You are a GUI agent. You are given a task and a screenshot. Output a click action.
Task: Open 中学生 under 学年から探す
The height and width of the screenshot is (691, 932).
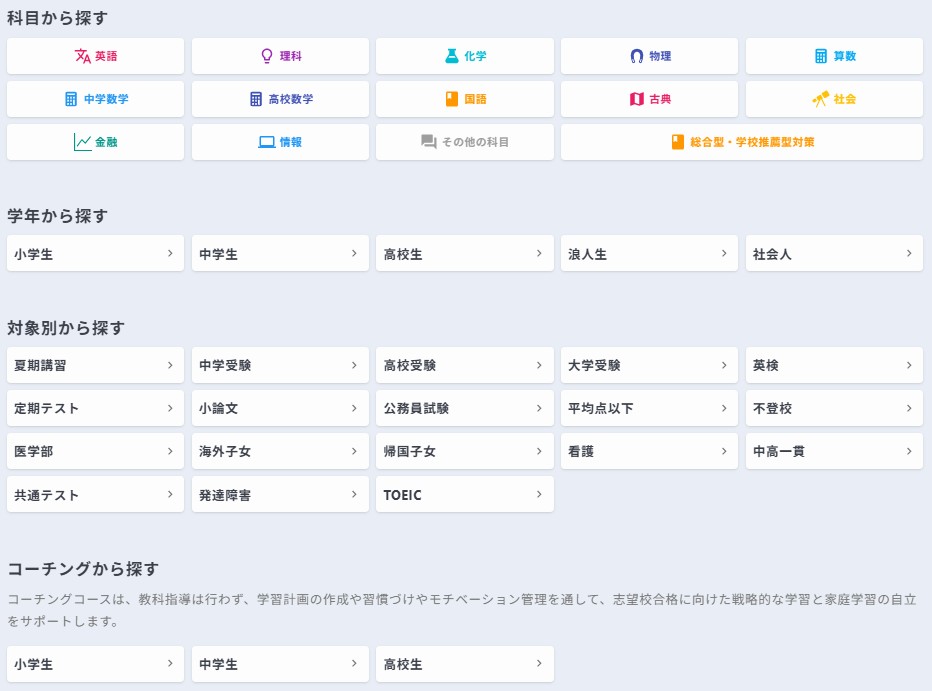pos(280,254)
